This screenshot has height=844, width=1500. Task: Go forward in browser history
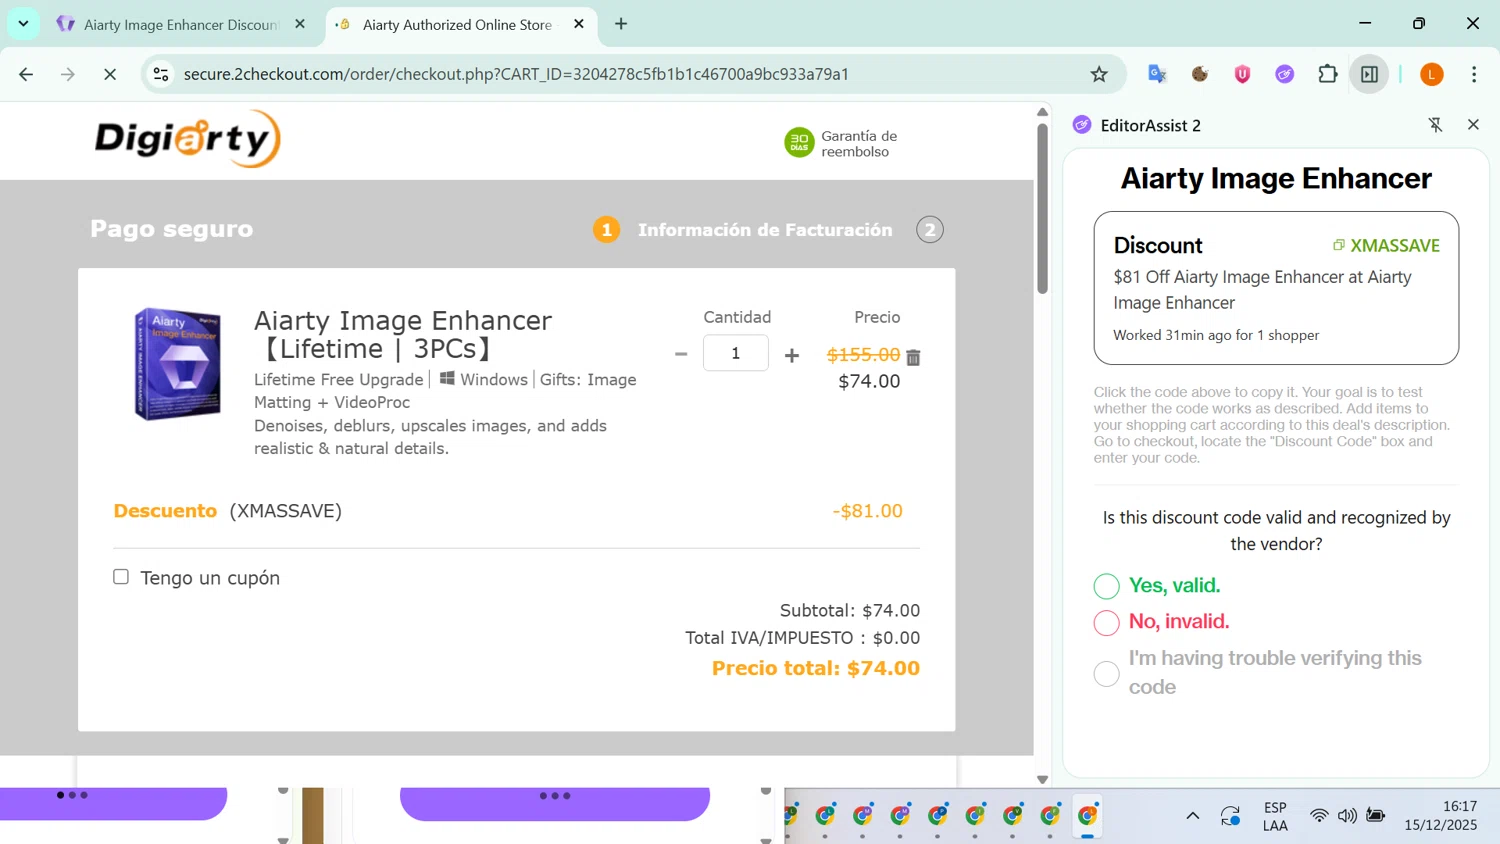pos(68,74)
